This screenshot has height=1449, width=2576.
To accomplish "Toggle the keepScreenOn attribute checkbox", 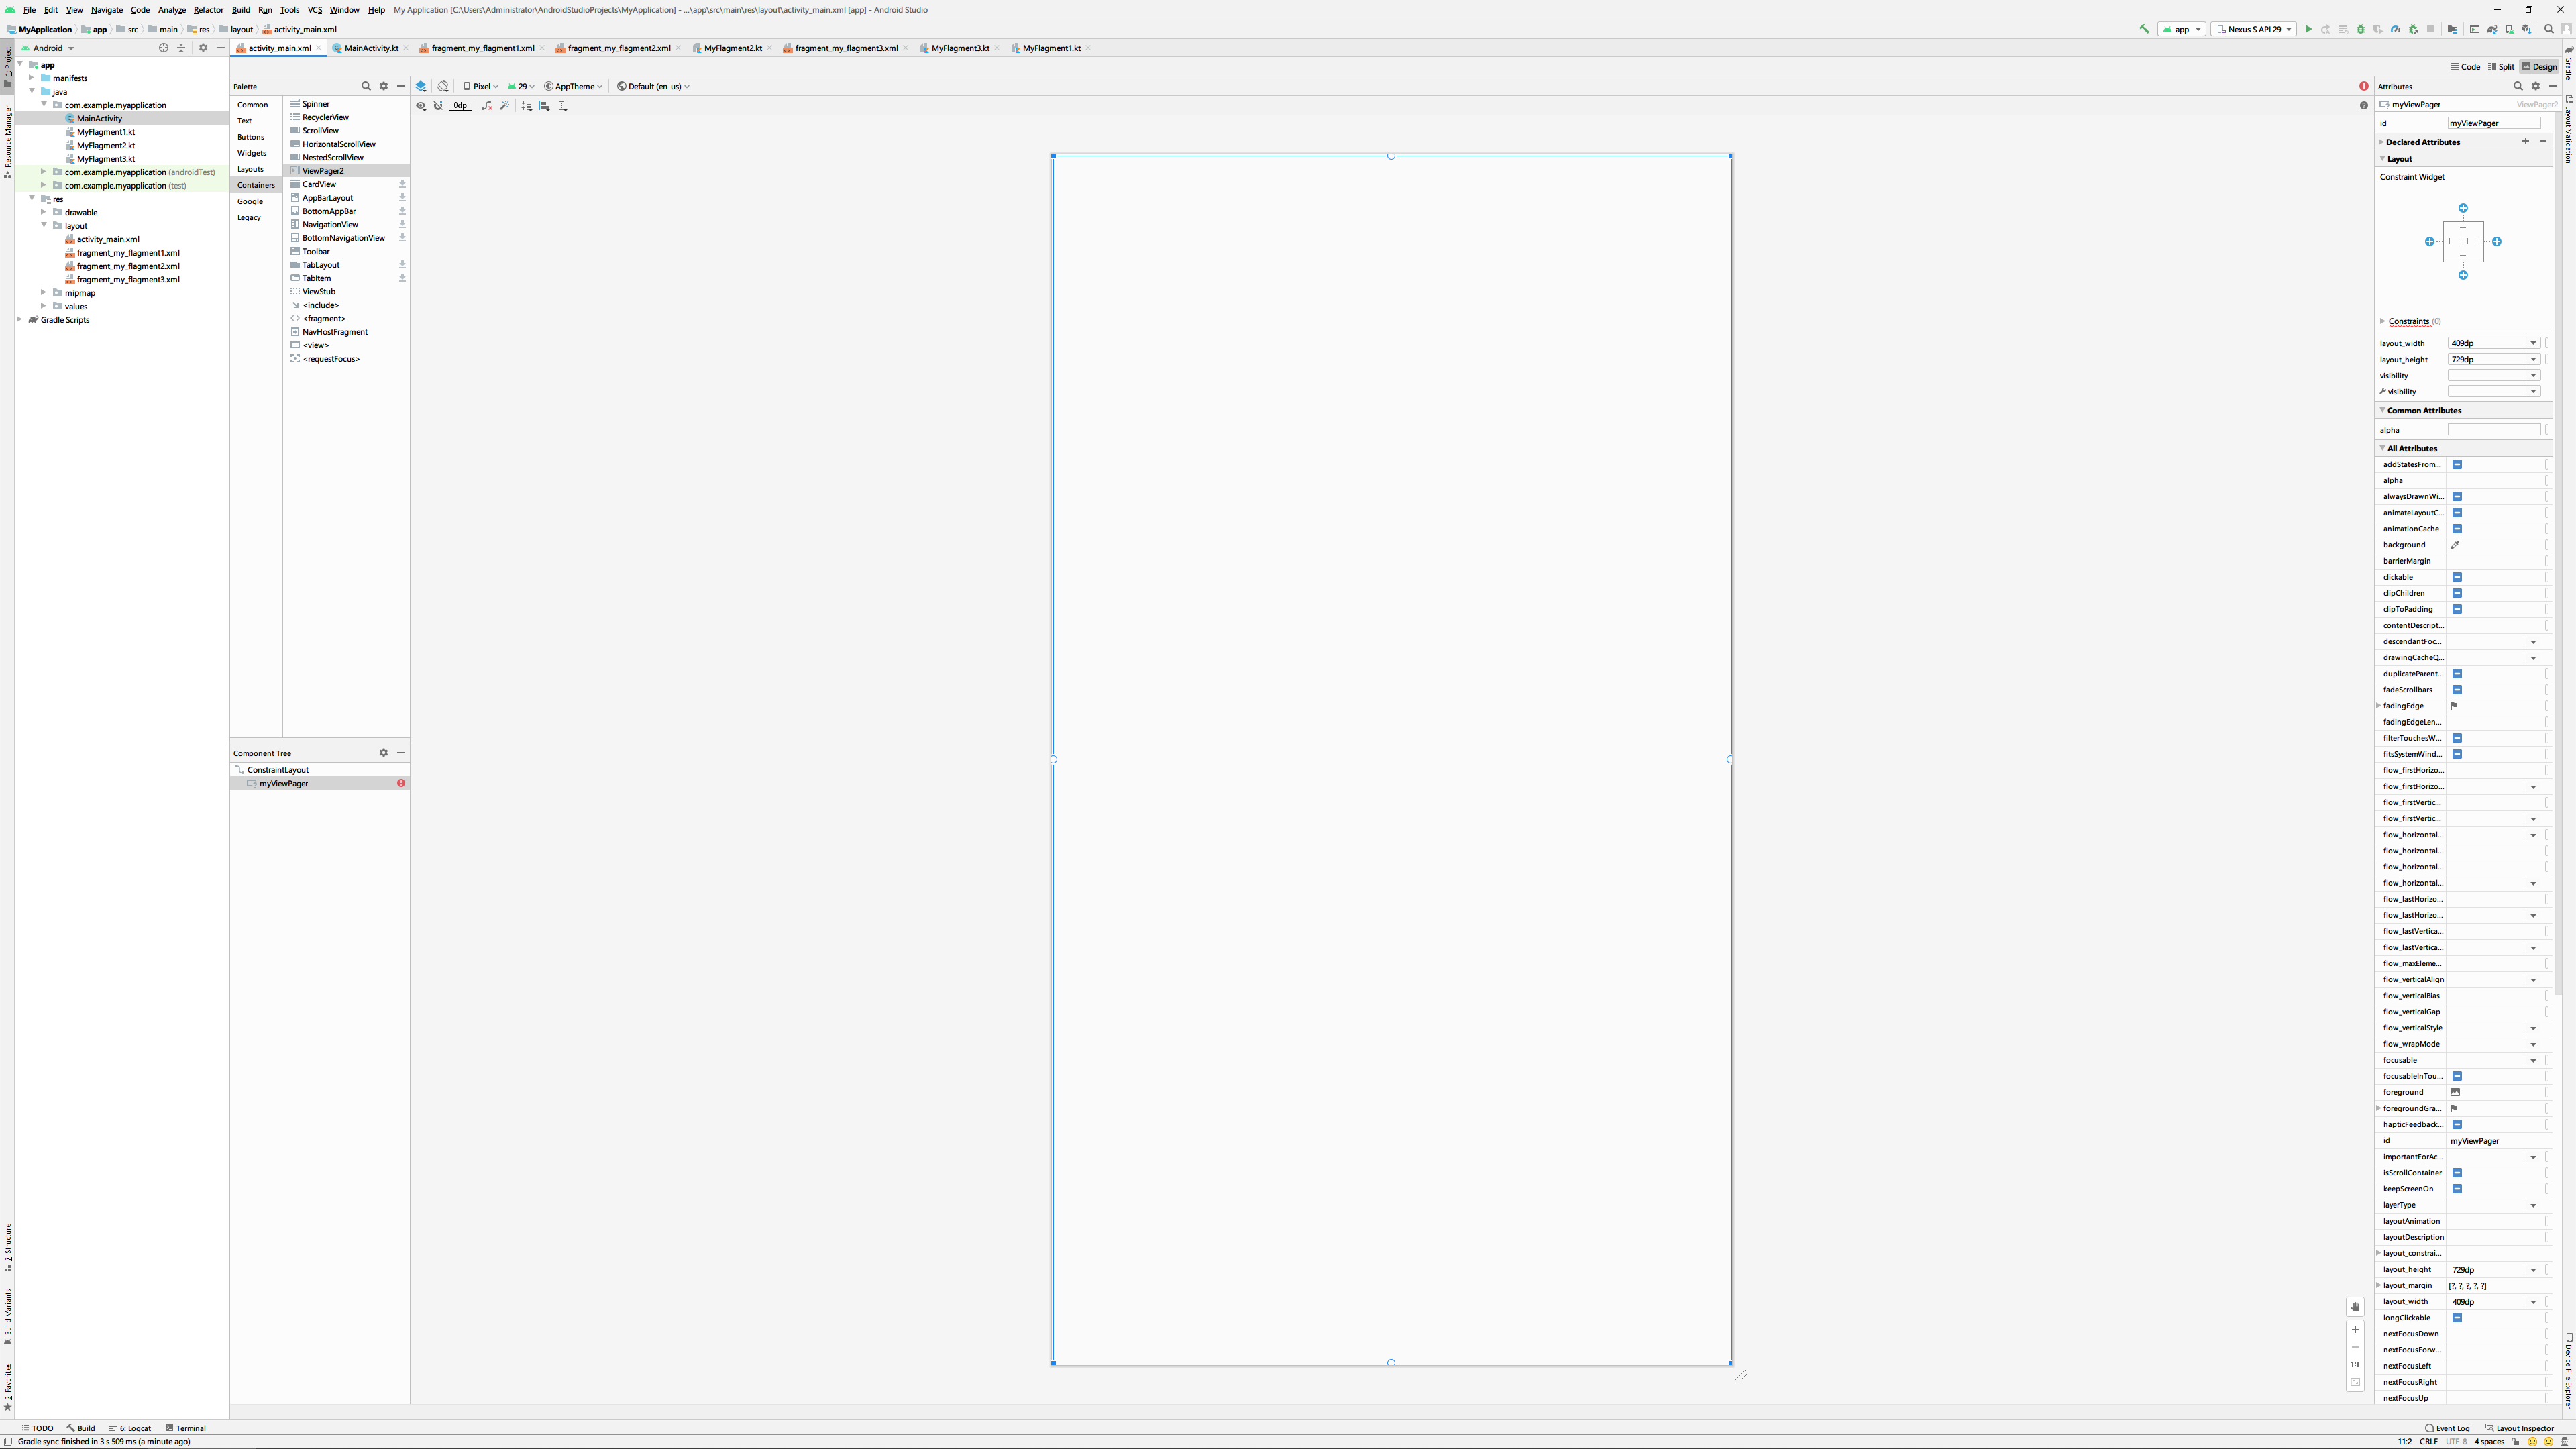I will (x=2457, y=1189).
